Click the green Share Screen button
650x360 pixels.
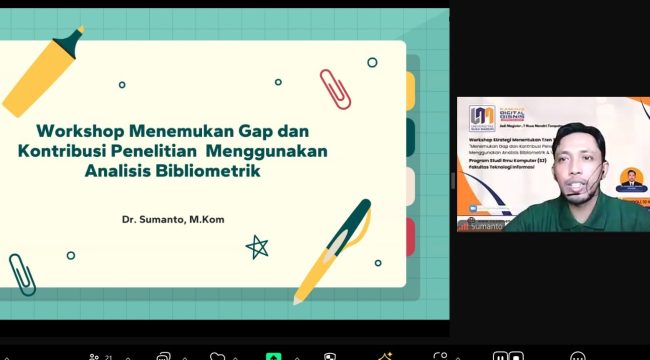274,356
